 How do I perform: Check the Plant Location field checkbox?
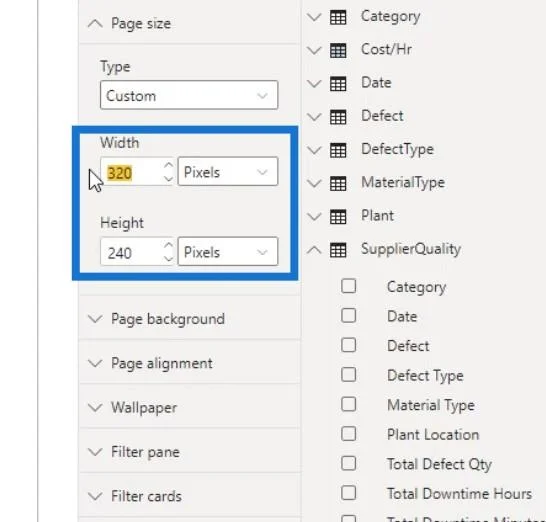tap(349, 434)
